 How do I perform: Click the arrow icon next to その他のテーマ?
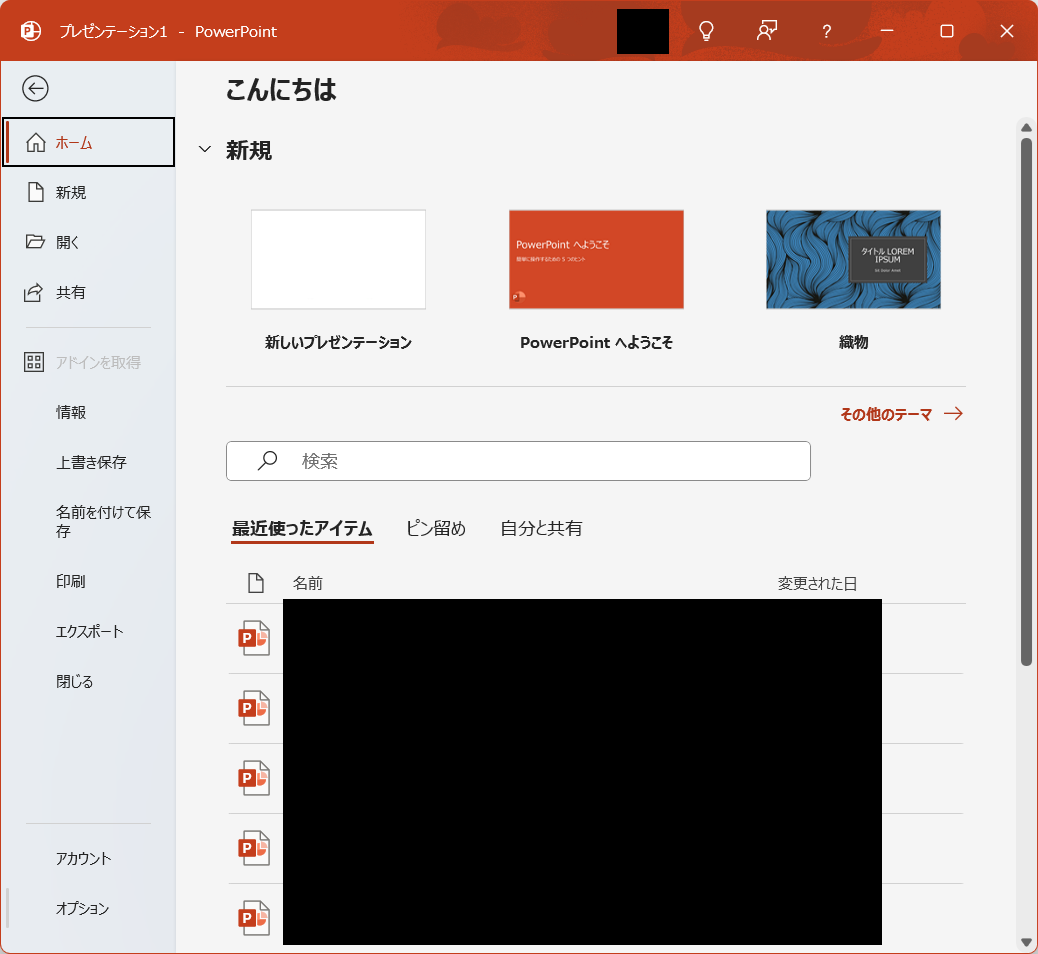953,414
